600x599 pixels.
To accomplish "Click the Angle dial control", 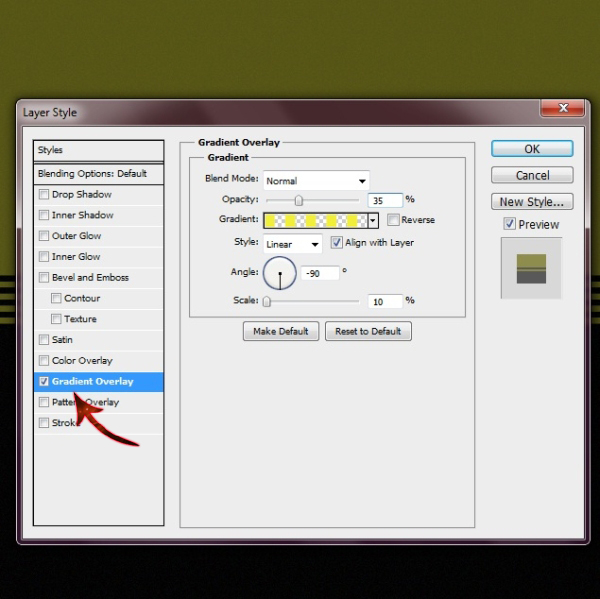I will point(280,273).
